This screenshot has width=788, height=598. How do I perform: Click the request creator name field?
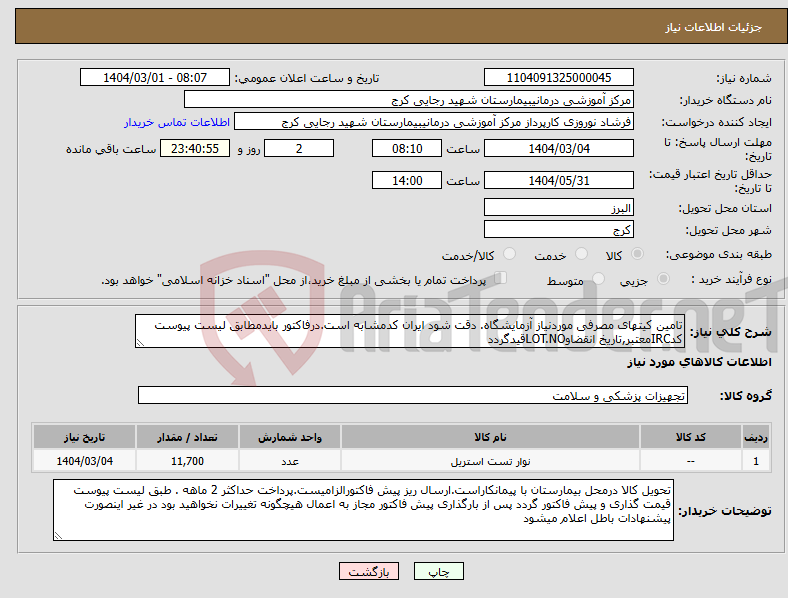pos(434,122)
